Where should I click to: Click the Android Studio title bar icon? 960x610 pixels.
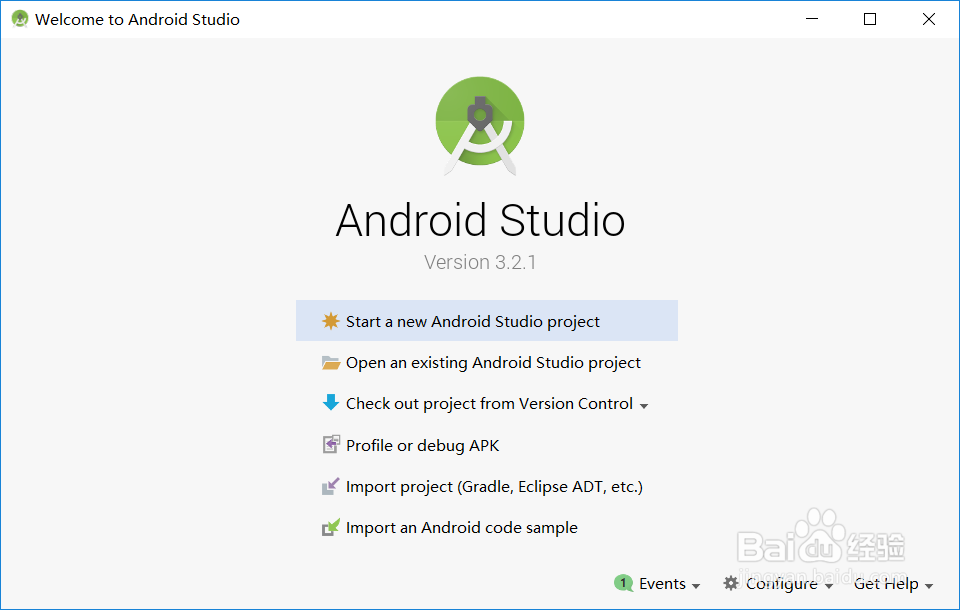(x=20, y=19)
